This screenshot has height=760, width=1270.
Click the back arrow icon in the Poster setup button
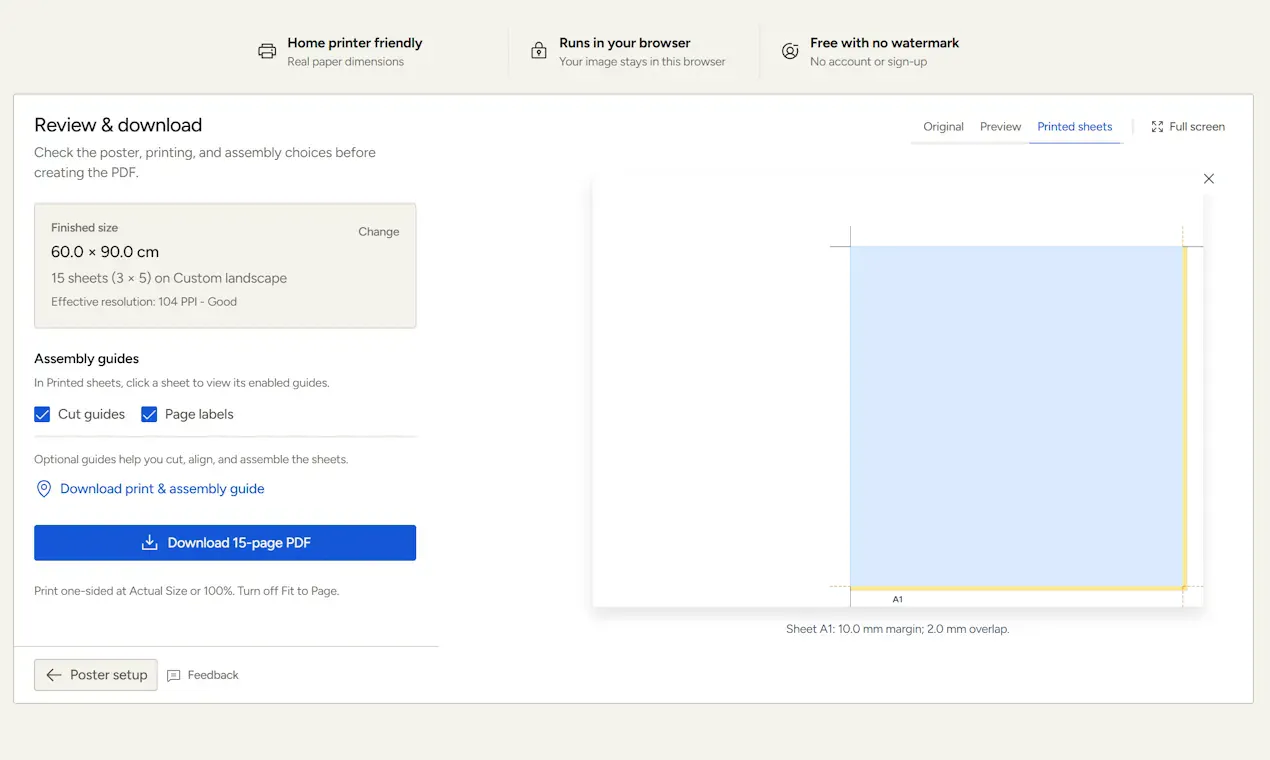click(x=54, y=675)
